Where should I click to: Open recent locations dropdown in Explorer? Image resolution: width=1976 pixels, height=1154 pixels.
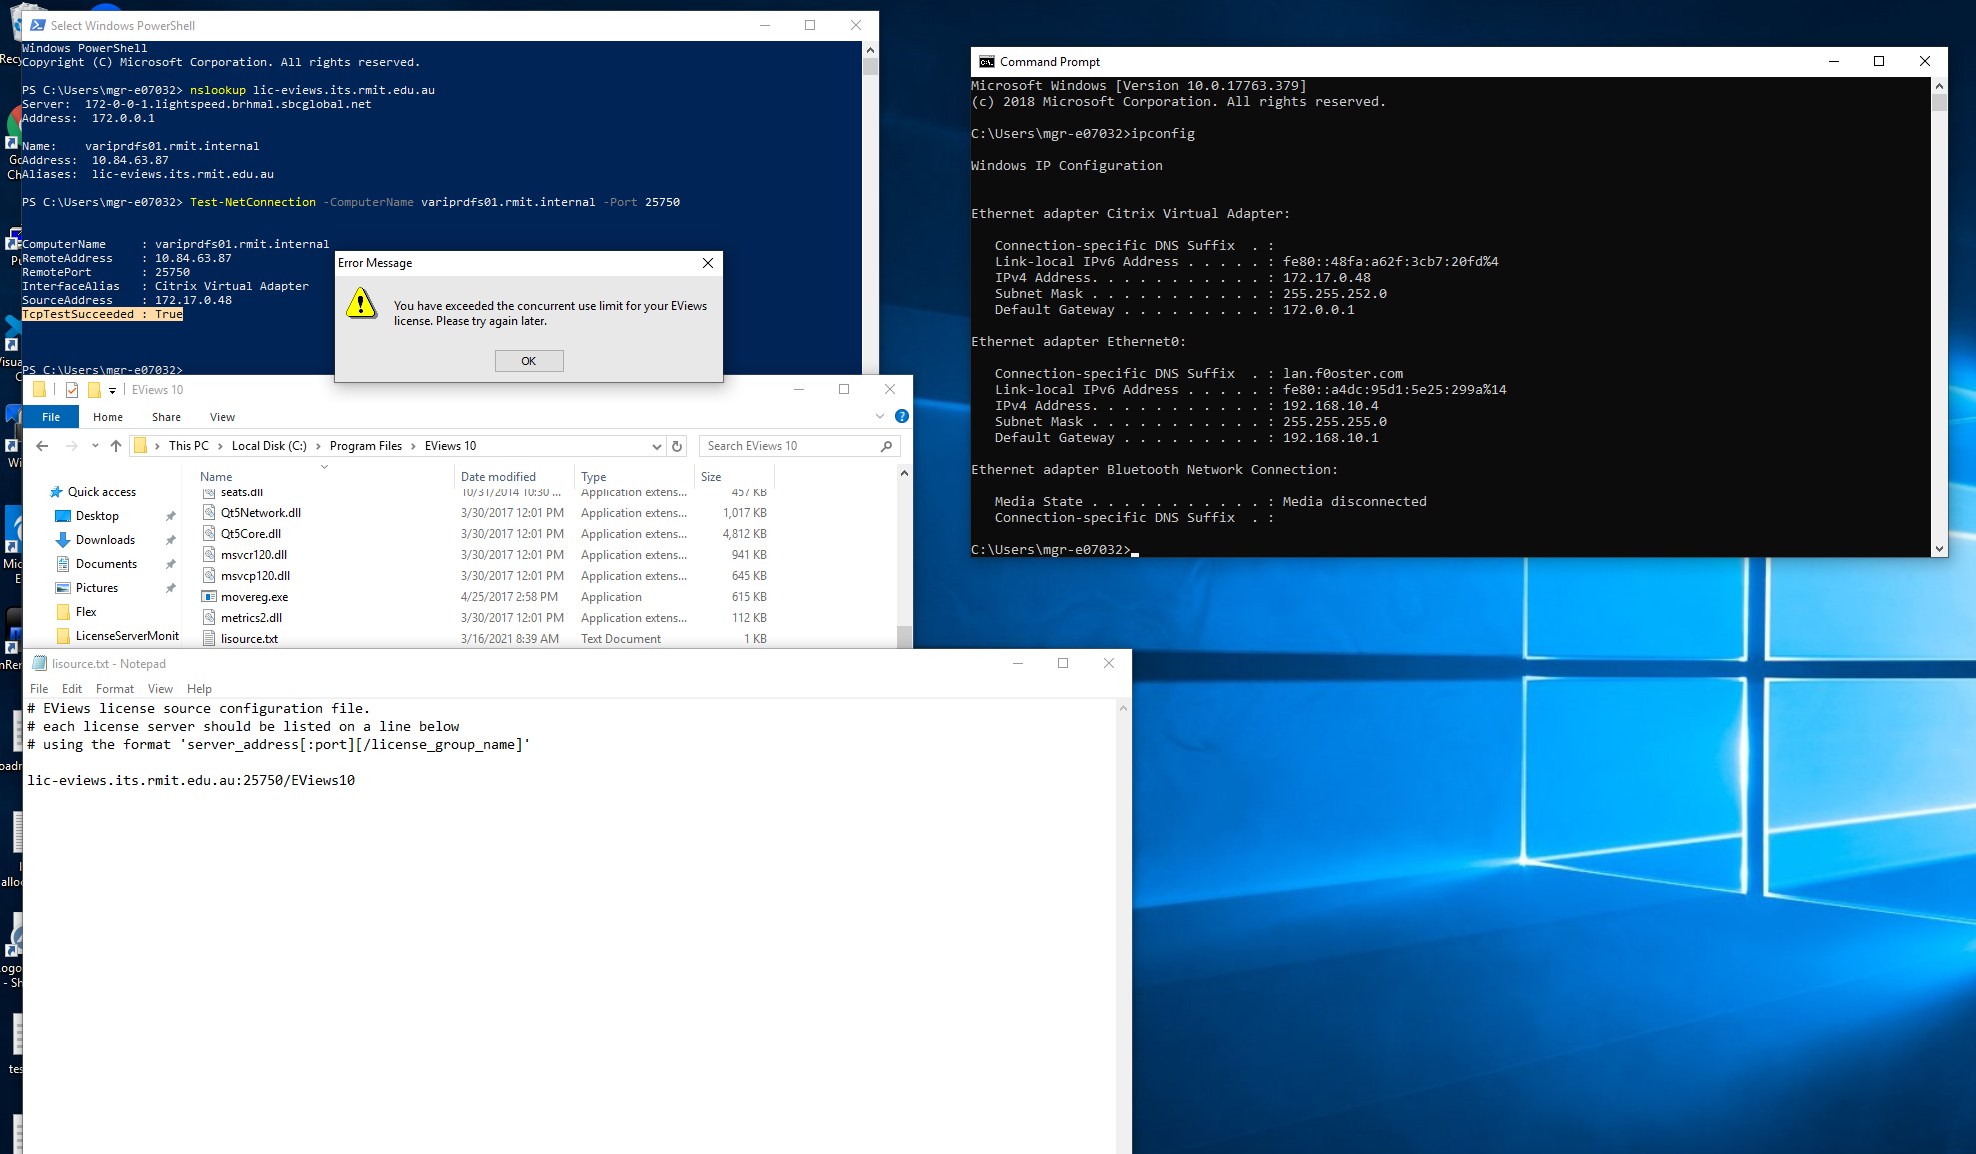95,446
